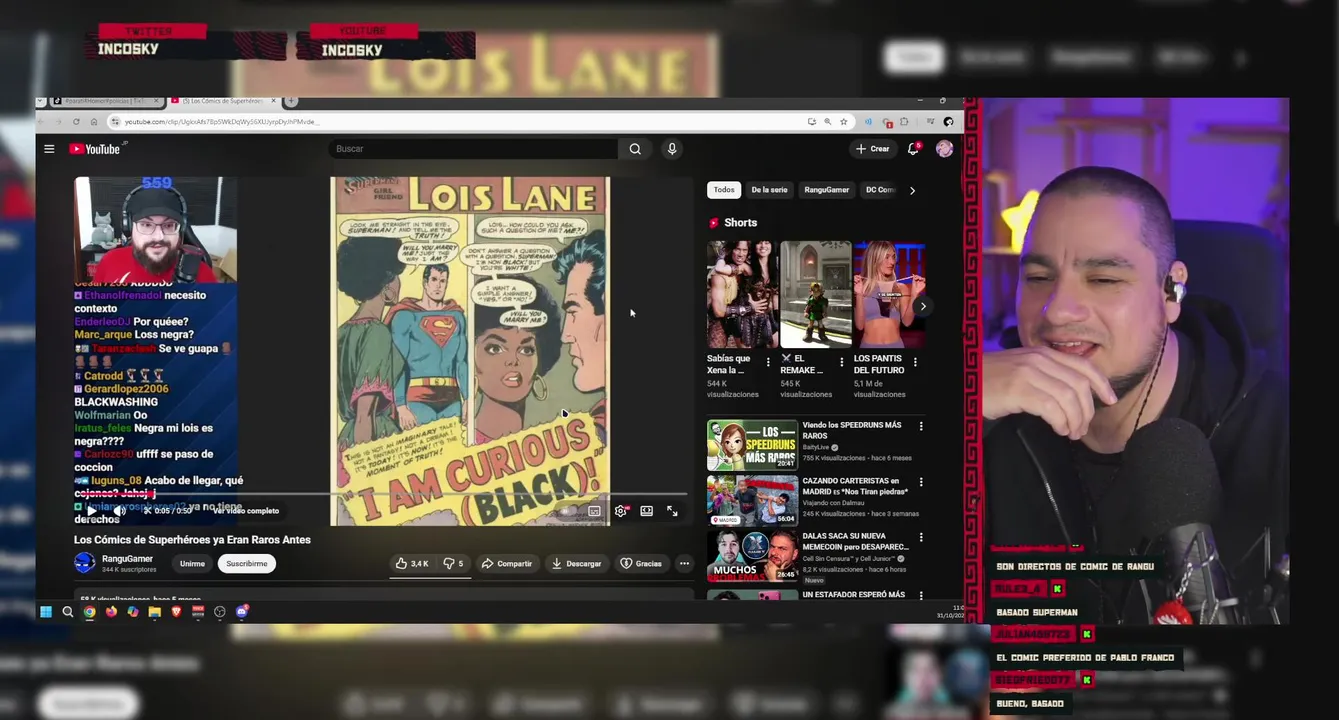This screenshot has width=1339, height=720.
Task: Open browser zoom magnifier icon
Action: click(x=827, y=122)
